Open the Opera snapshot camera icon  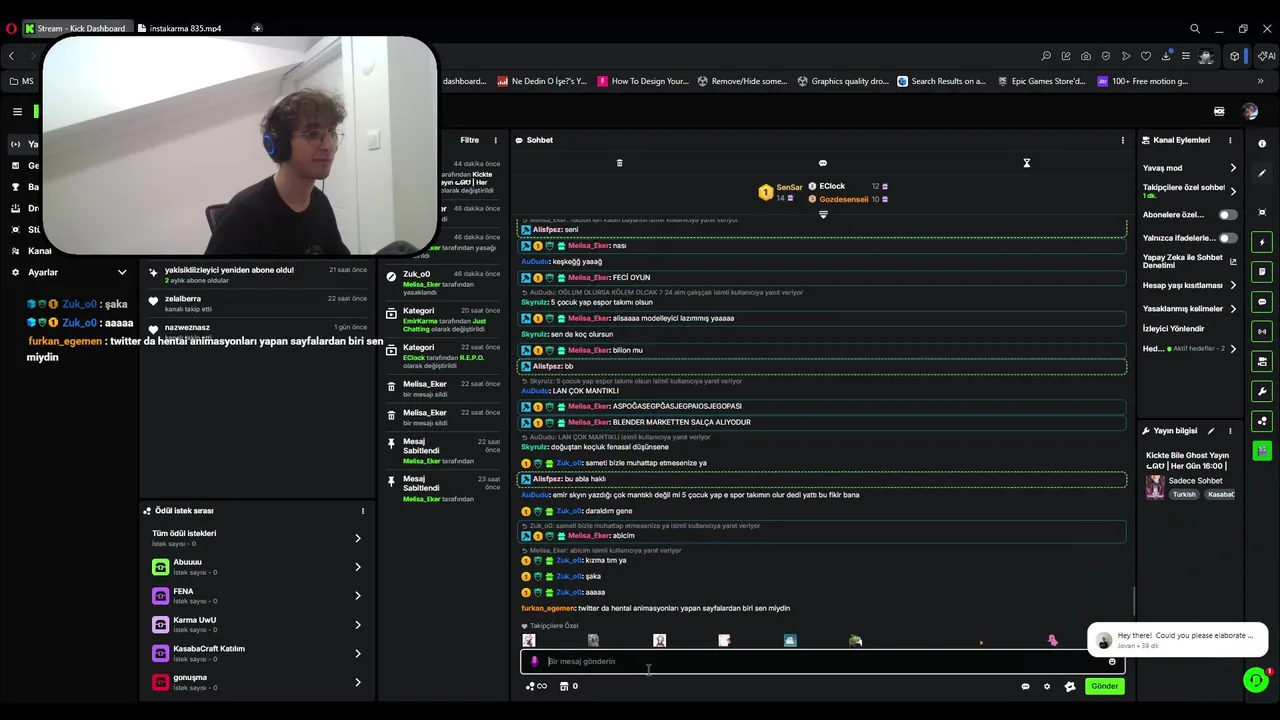tap(1086, 56)
